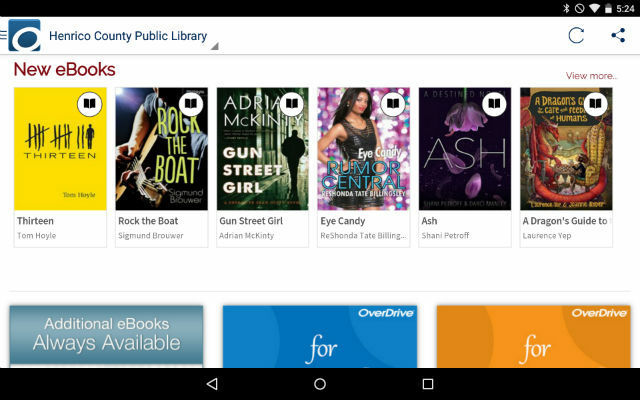The width and height of the screenshot is (640, 400).
Task: Expand the library selector dropdown triangle
Action: coord(215,46)
